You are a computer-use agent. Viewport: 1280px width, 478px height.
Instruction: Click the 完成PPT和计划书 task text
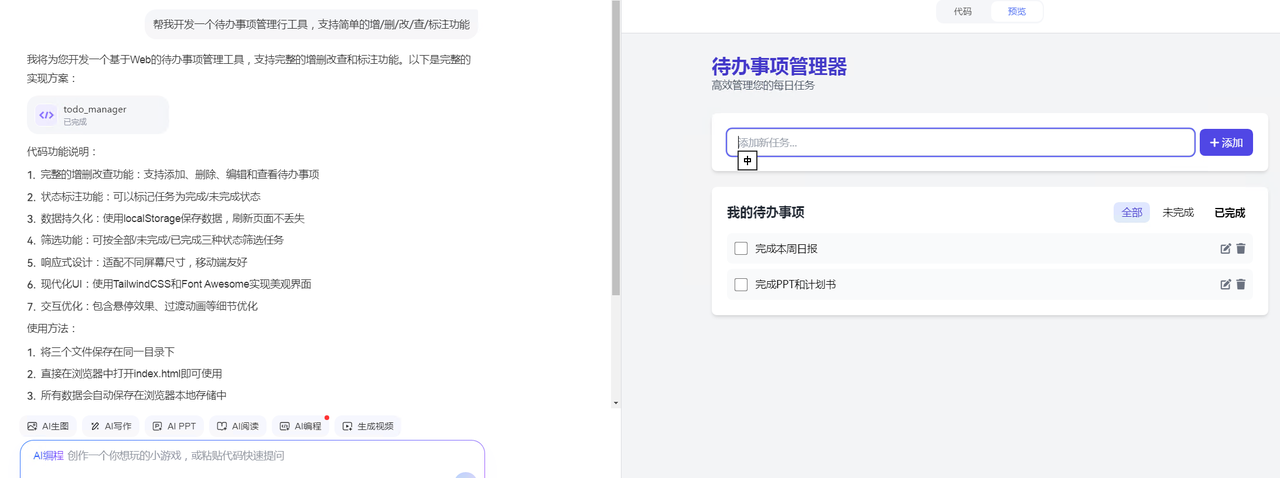[796, 285]
